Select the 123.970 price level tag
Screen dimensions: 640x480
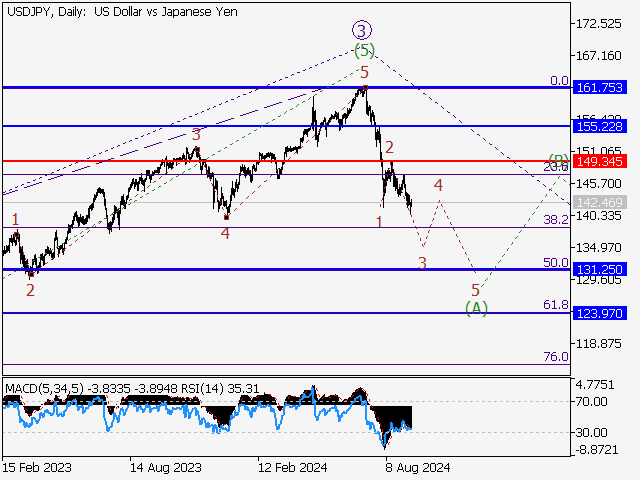[x=599, y=313]
